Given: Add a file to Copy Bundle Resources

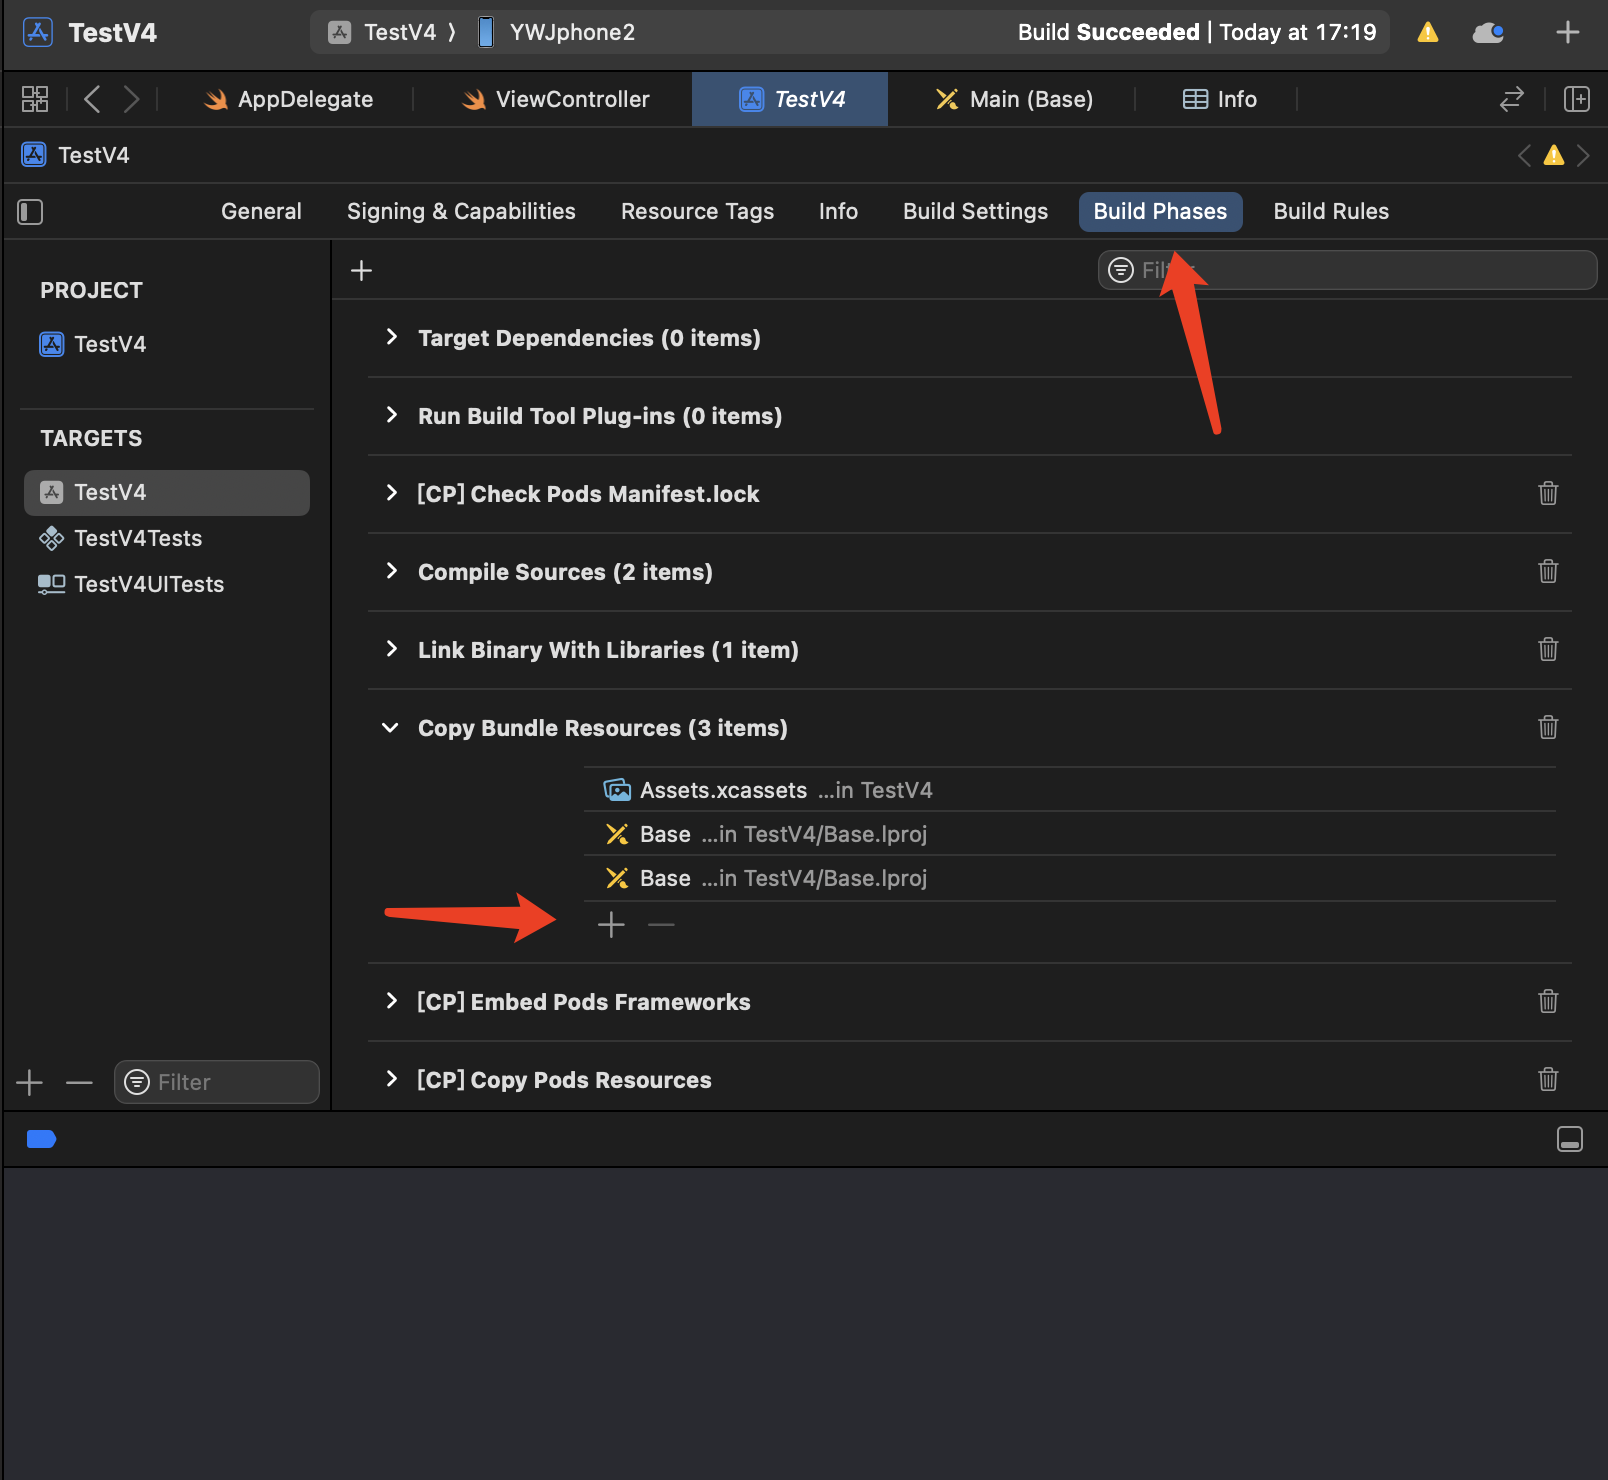Looking at the screenshot, I should pos(611,925).
